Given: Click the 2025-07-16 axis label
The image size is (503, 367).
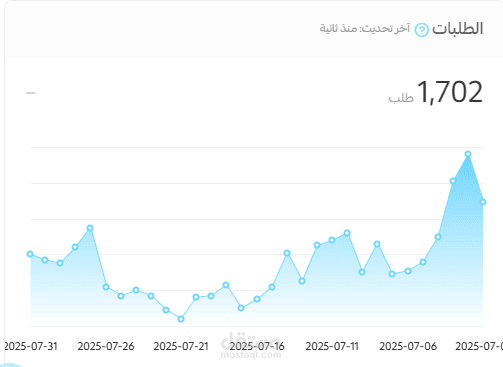Looking at the screenshot, I should (257, 346).
